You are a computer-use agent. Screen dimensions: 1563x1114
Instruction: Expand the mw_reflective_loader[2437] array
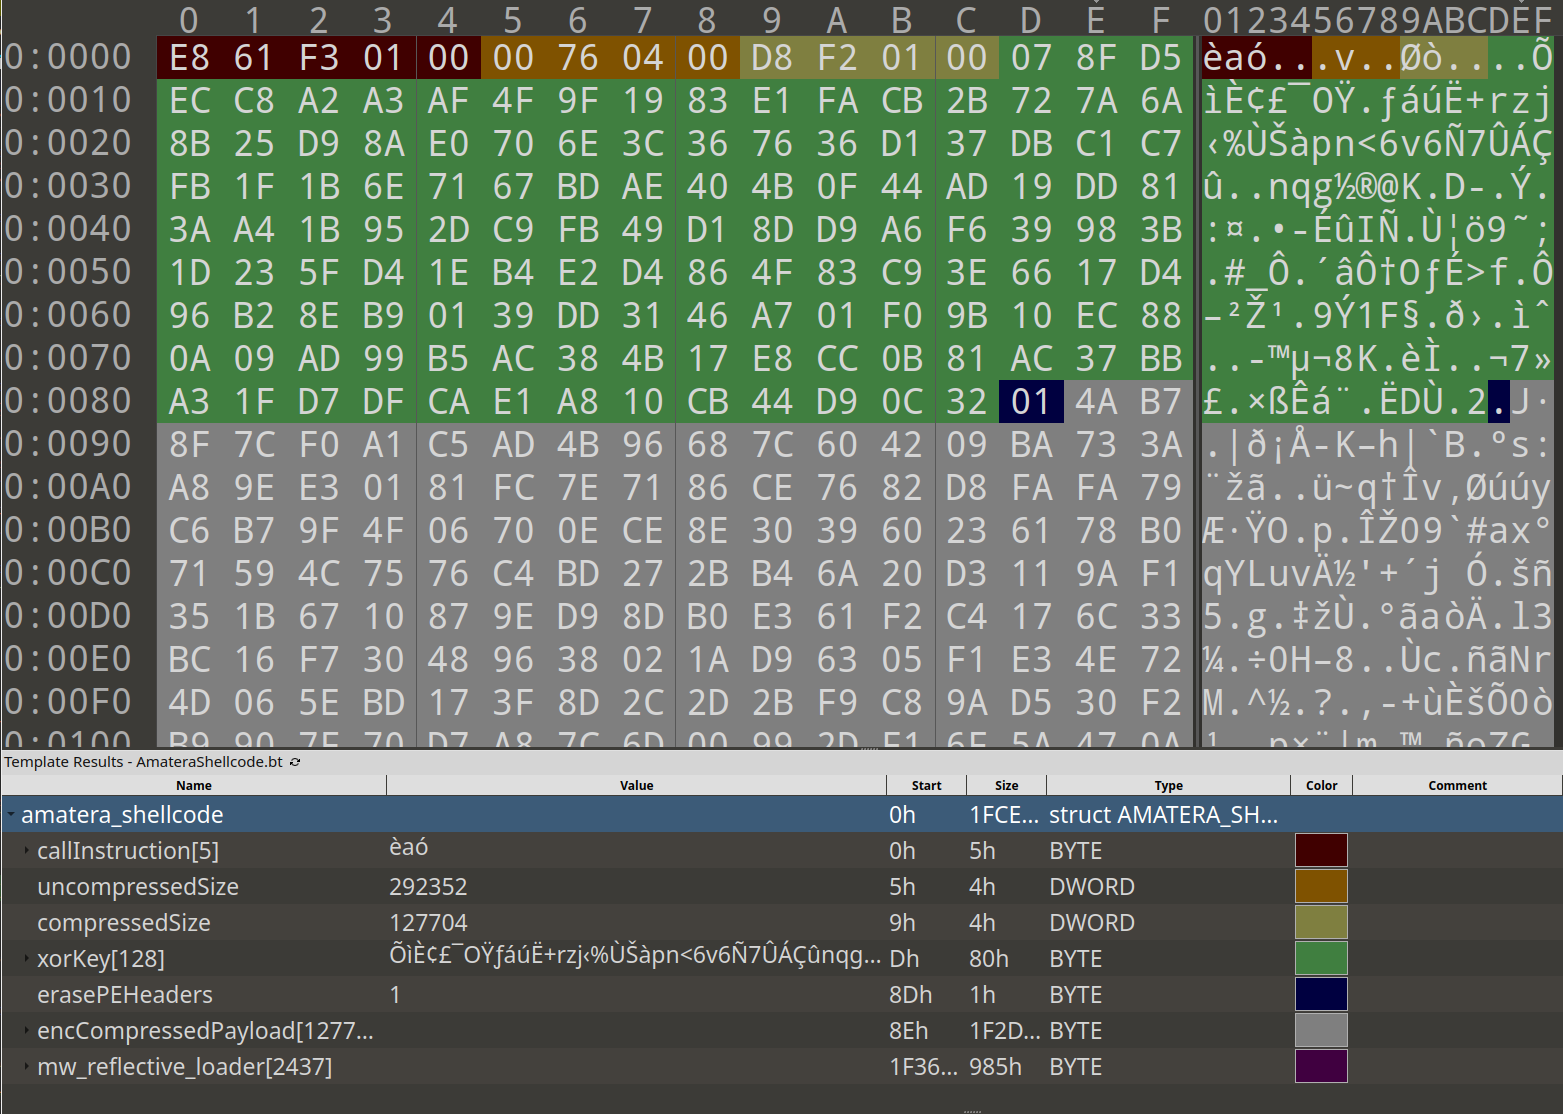(x=27, y=1067)
